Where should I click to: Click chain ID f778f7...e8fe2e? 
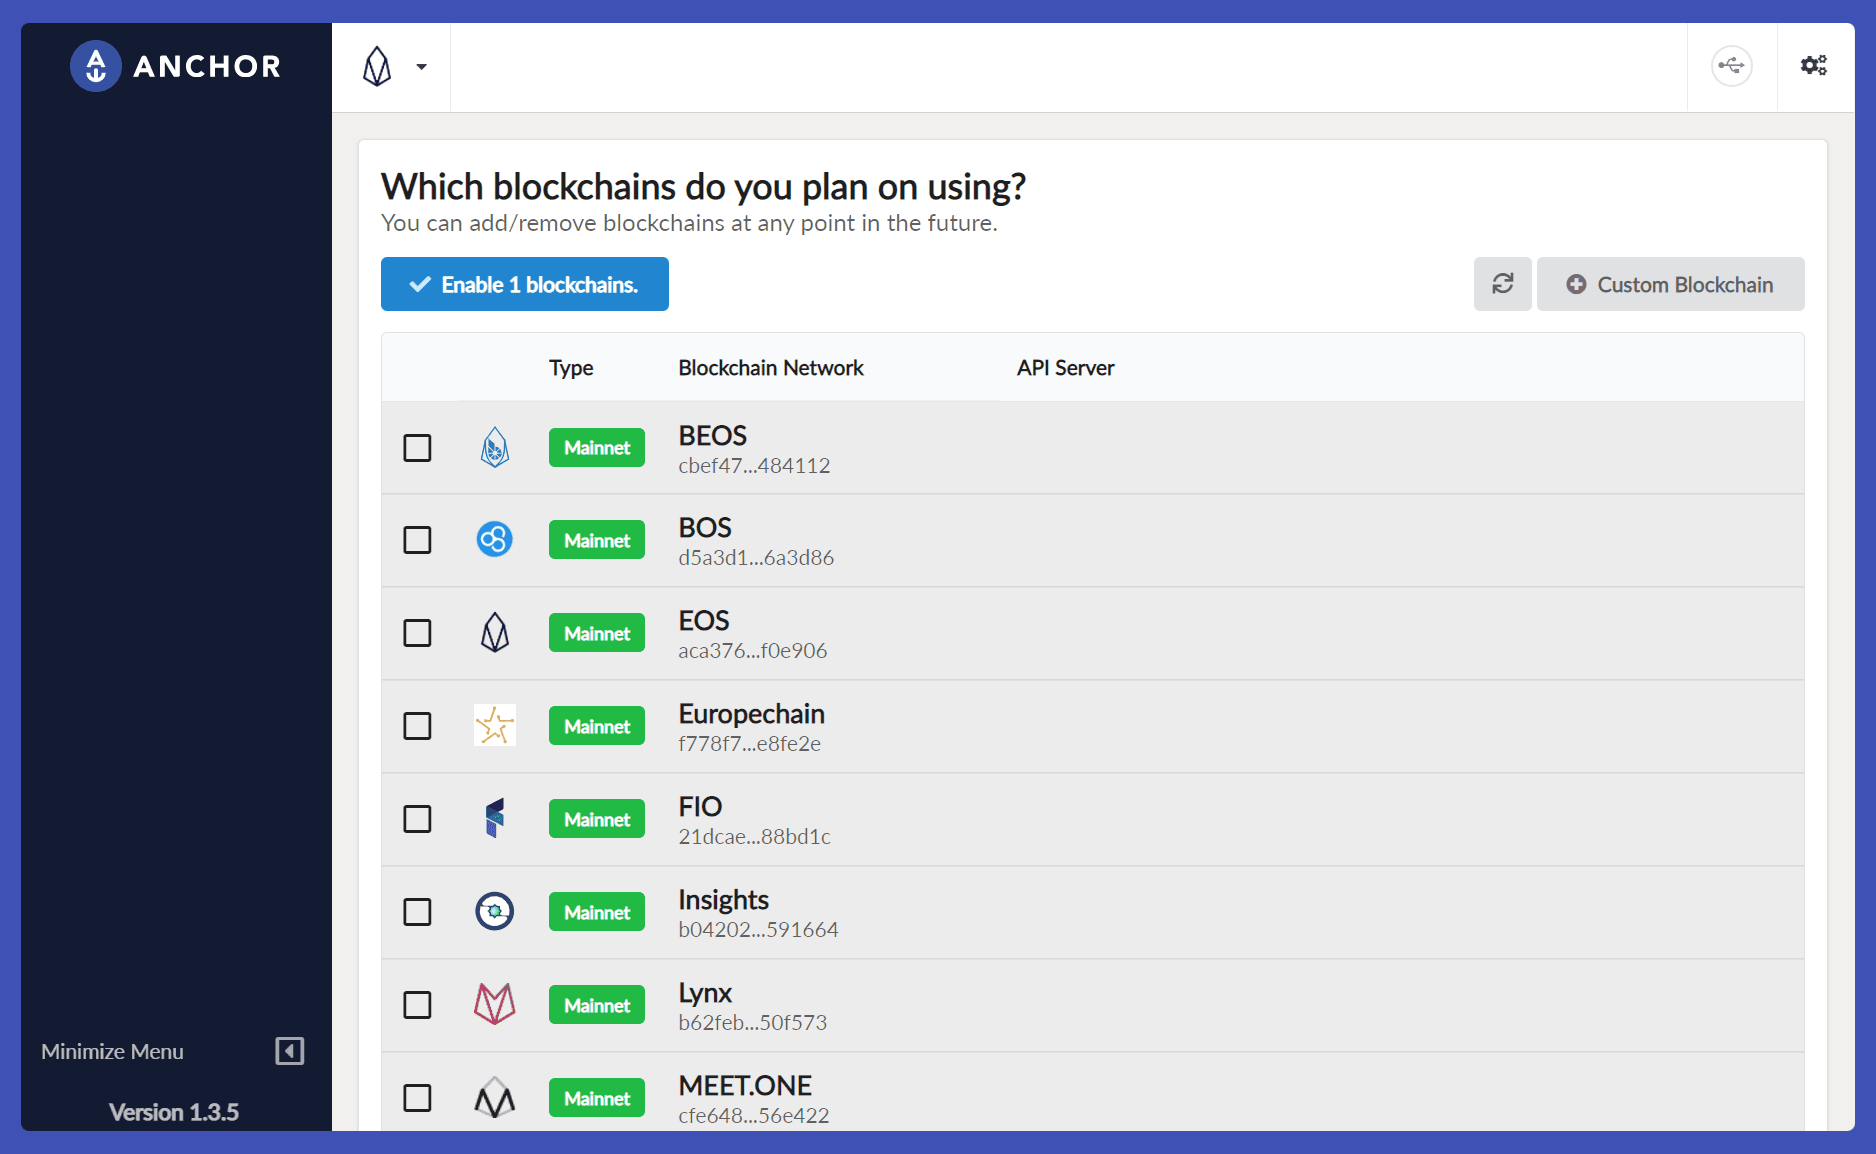[750, 743]
